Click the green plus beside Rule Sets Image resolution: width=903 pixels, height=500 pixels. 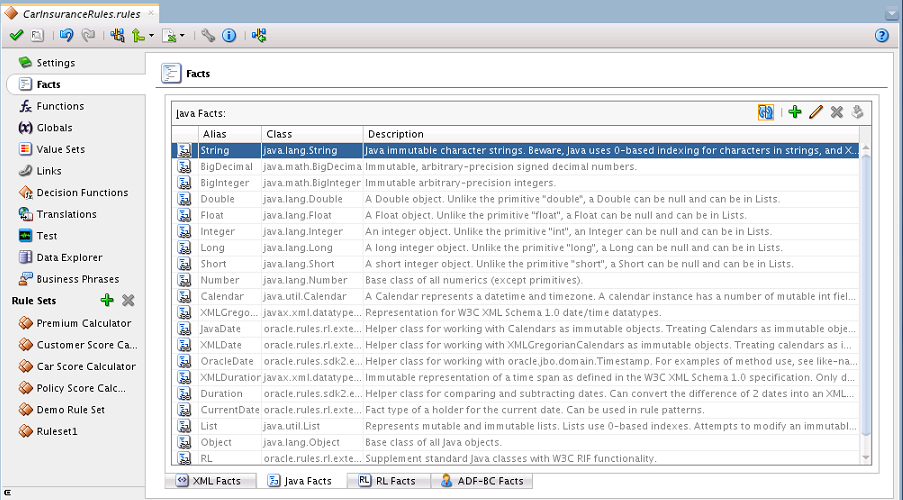(107, 301)
